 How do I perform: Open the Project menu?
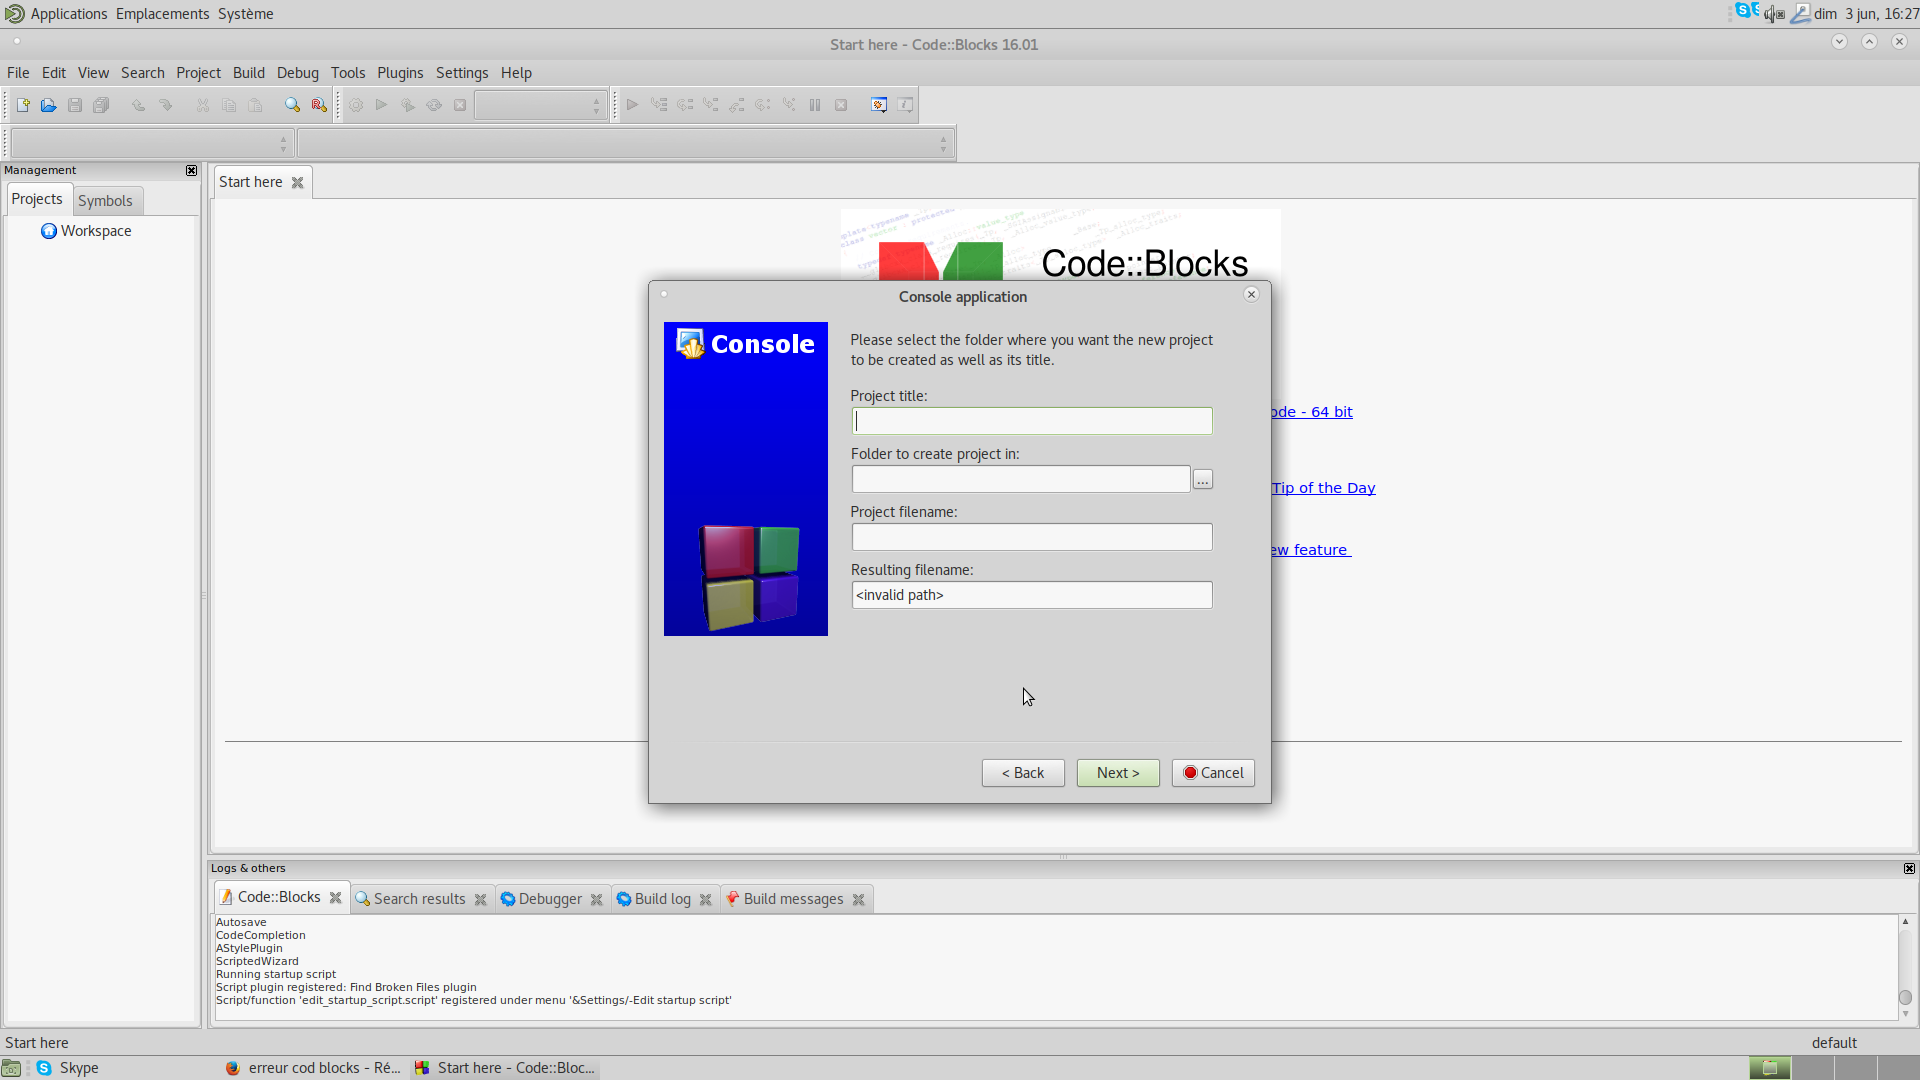tap(198, 73)
